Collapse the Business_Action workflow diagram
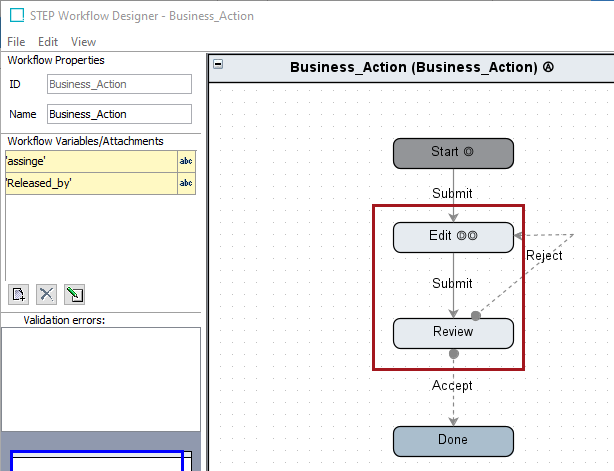Screen dimensions: 614x471 coord(218,64)
